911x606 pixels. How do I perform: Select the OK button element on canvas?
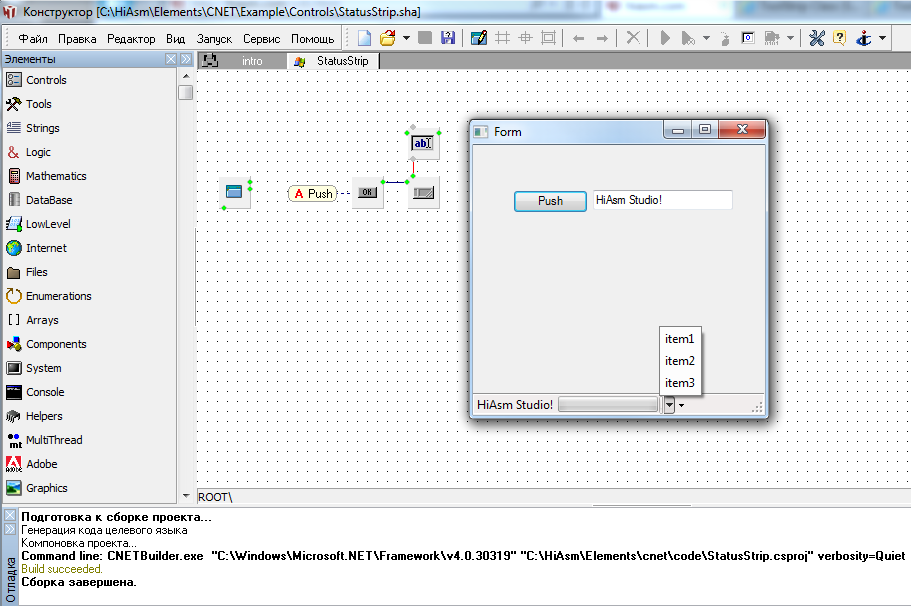pos(368,192)
